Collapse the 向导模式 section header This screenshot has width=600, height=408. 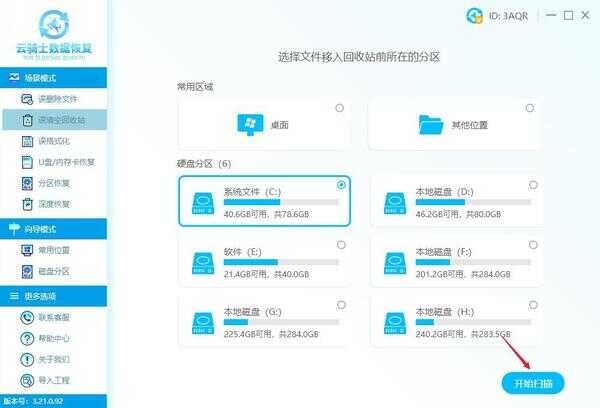tap(53, 229)
